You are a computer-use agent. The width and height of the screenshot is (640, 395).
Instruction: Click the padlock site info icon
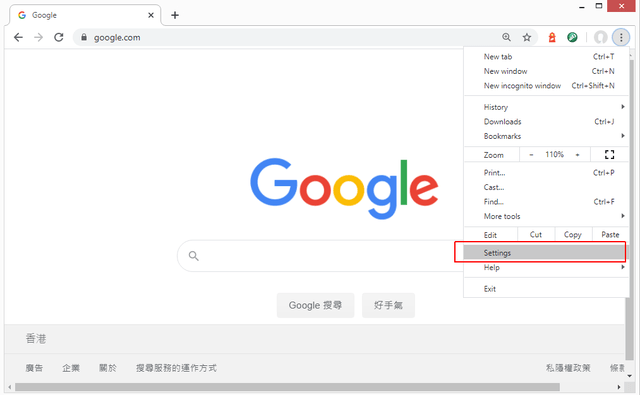click(x=84, y=37)
